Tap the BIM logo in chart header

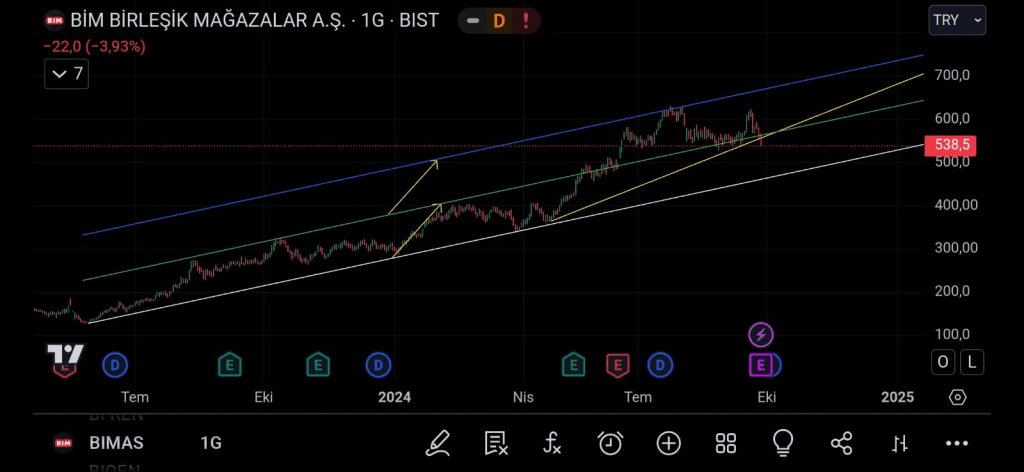coord(54,20)
